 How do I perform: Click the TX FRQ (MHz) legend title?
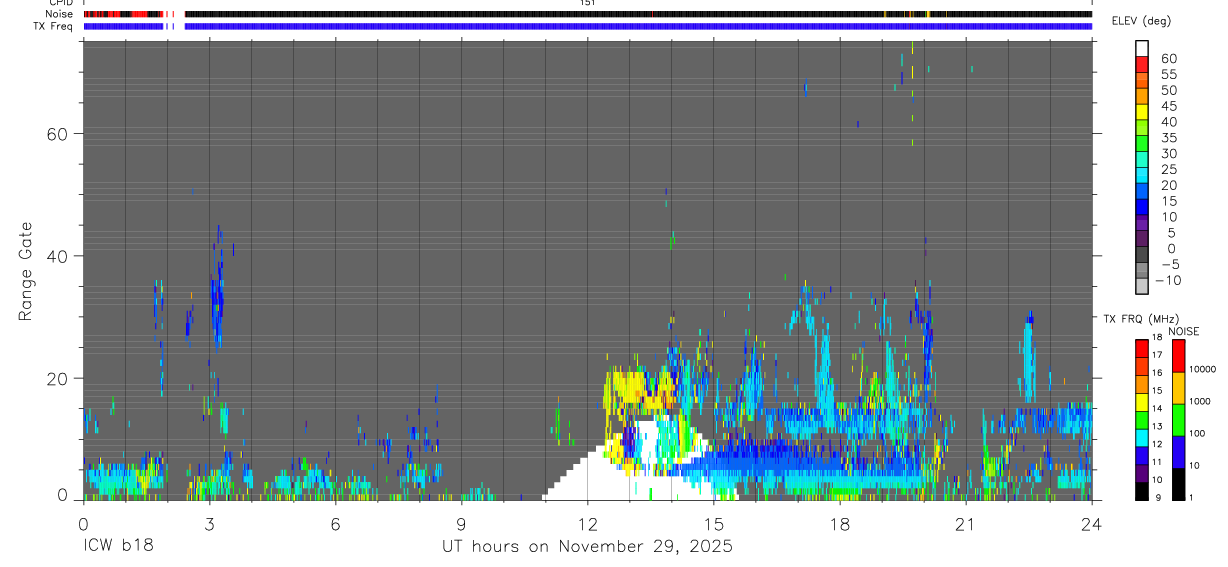1134,319
